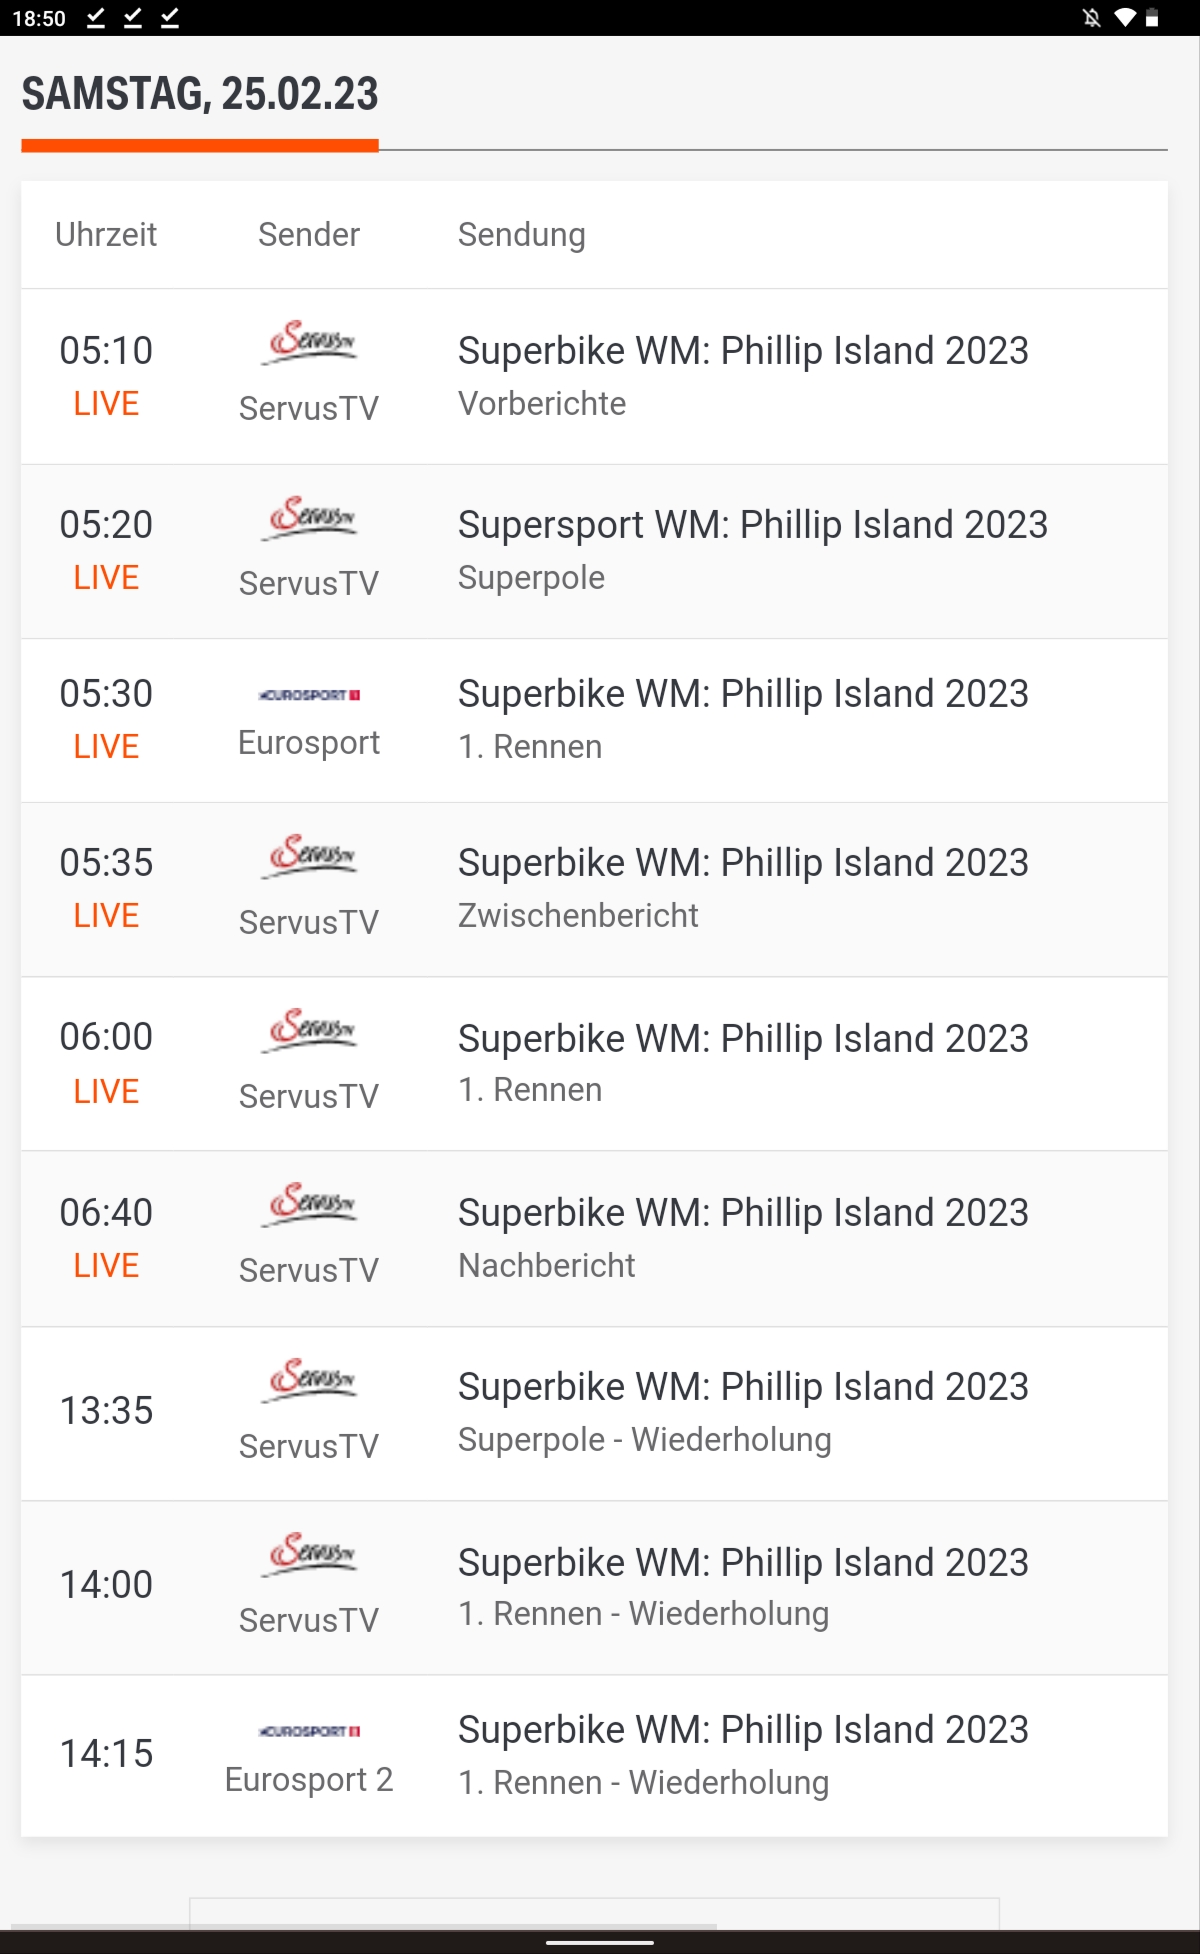
Task: Click the ServusTV logo in the 05:10 row
Action: (x=311, y=342)
